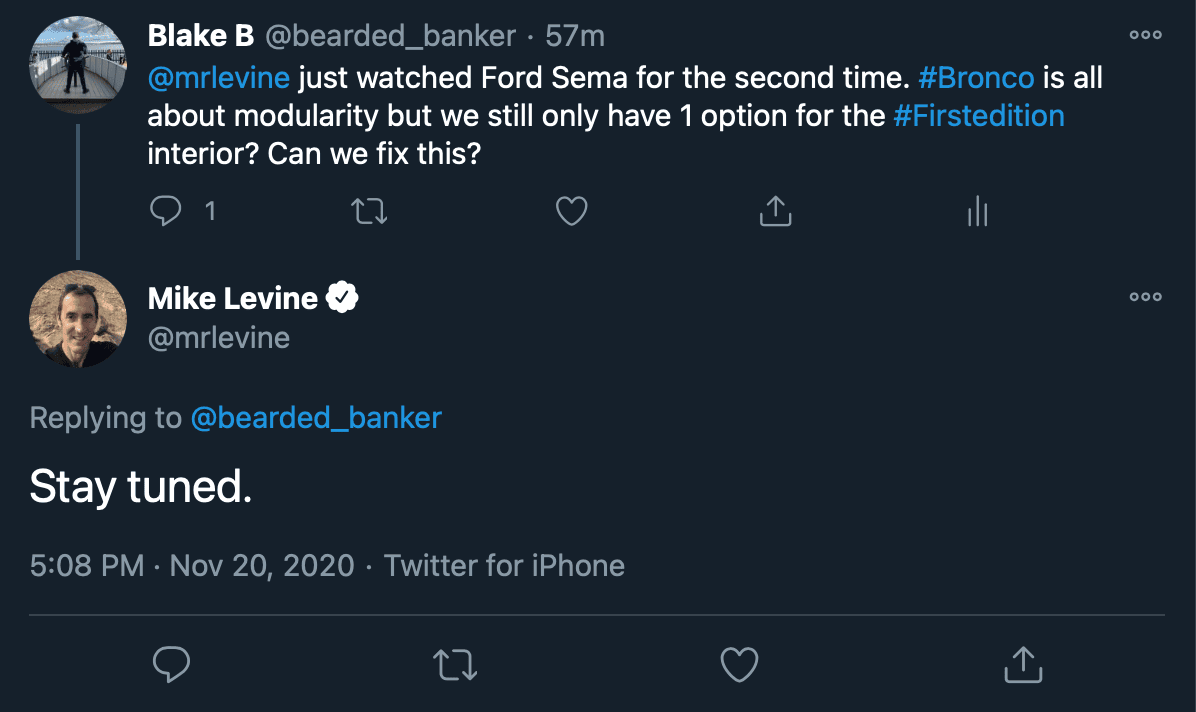This screenshot has height=712, width=1196.
Task: Retweet Blake B's tweet
Action: [x=370, y=211]
